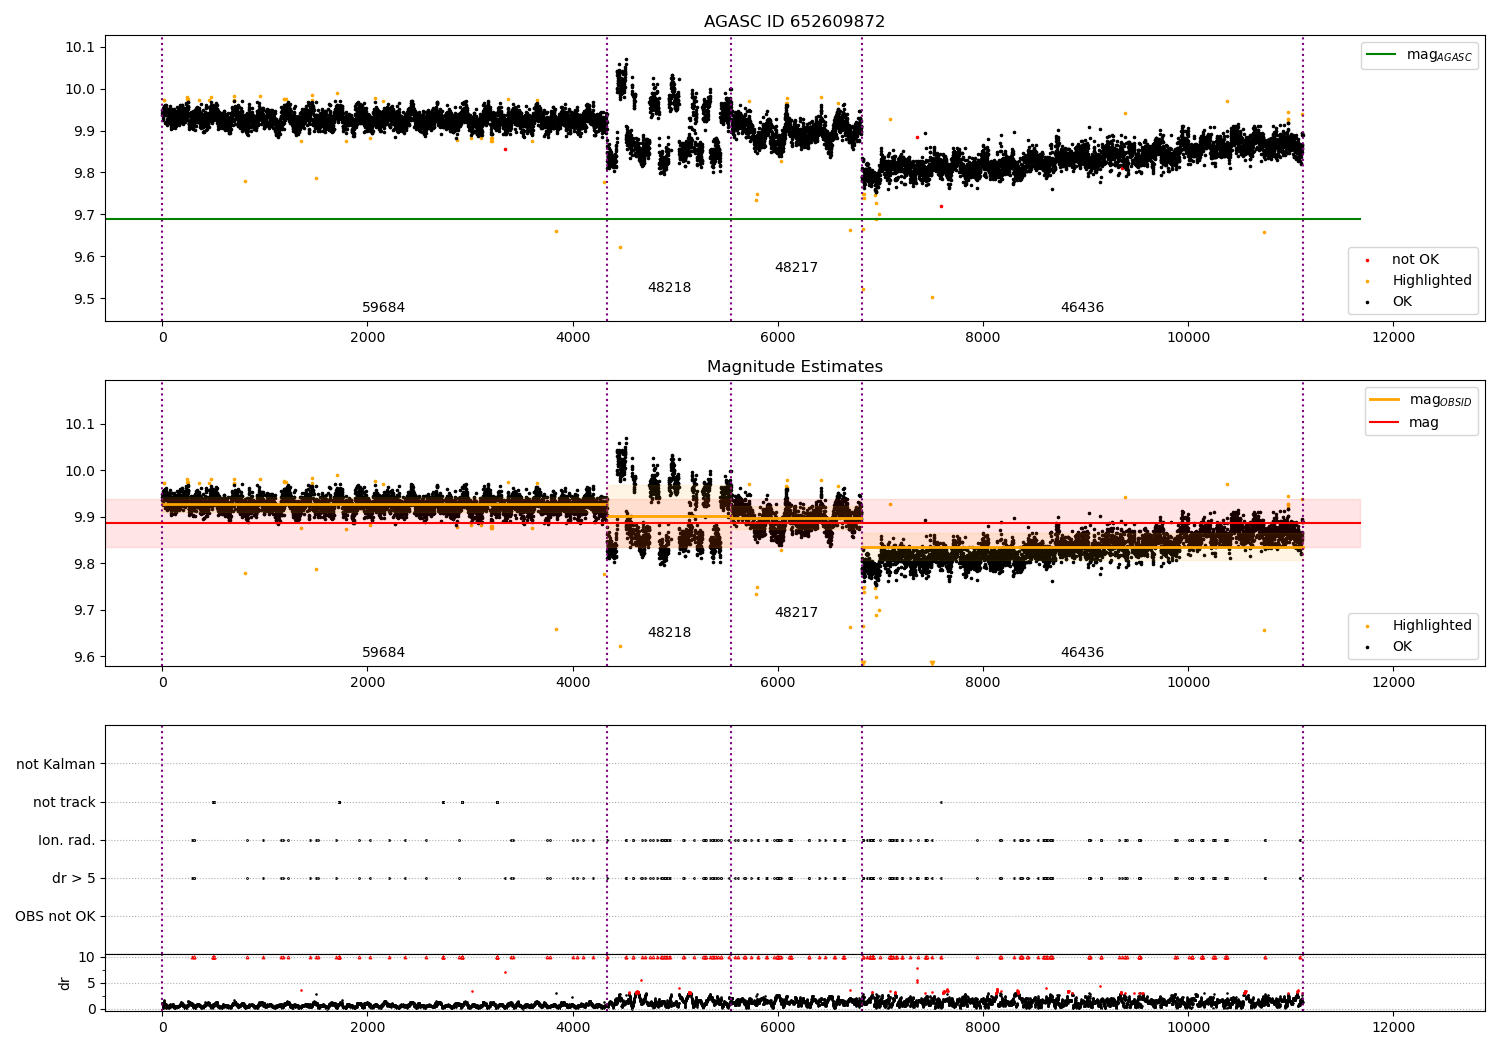Viewport: 1500px width, 1050px height.
Task: Click obsid label 59684 in Magnitude Estimates plot
Action: click(383, 652)
